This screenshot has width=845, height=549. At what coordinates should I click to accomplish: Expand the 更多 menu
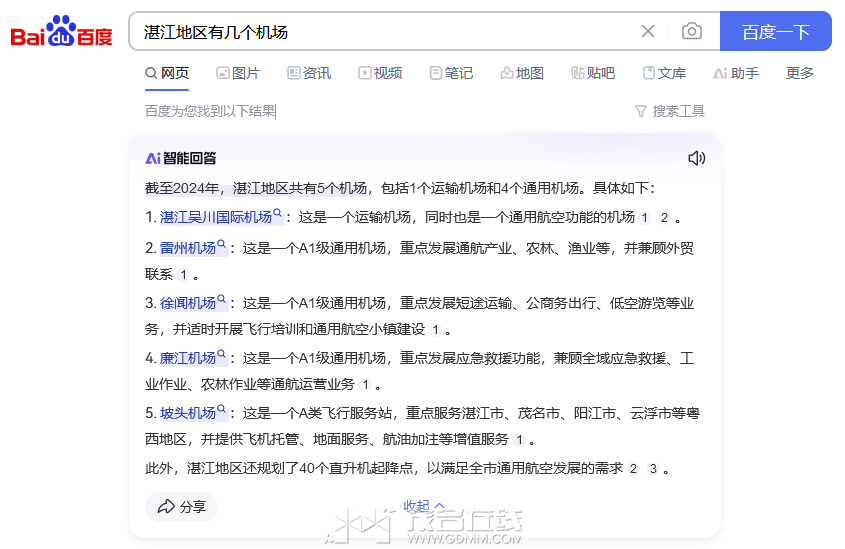(800, 73)
